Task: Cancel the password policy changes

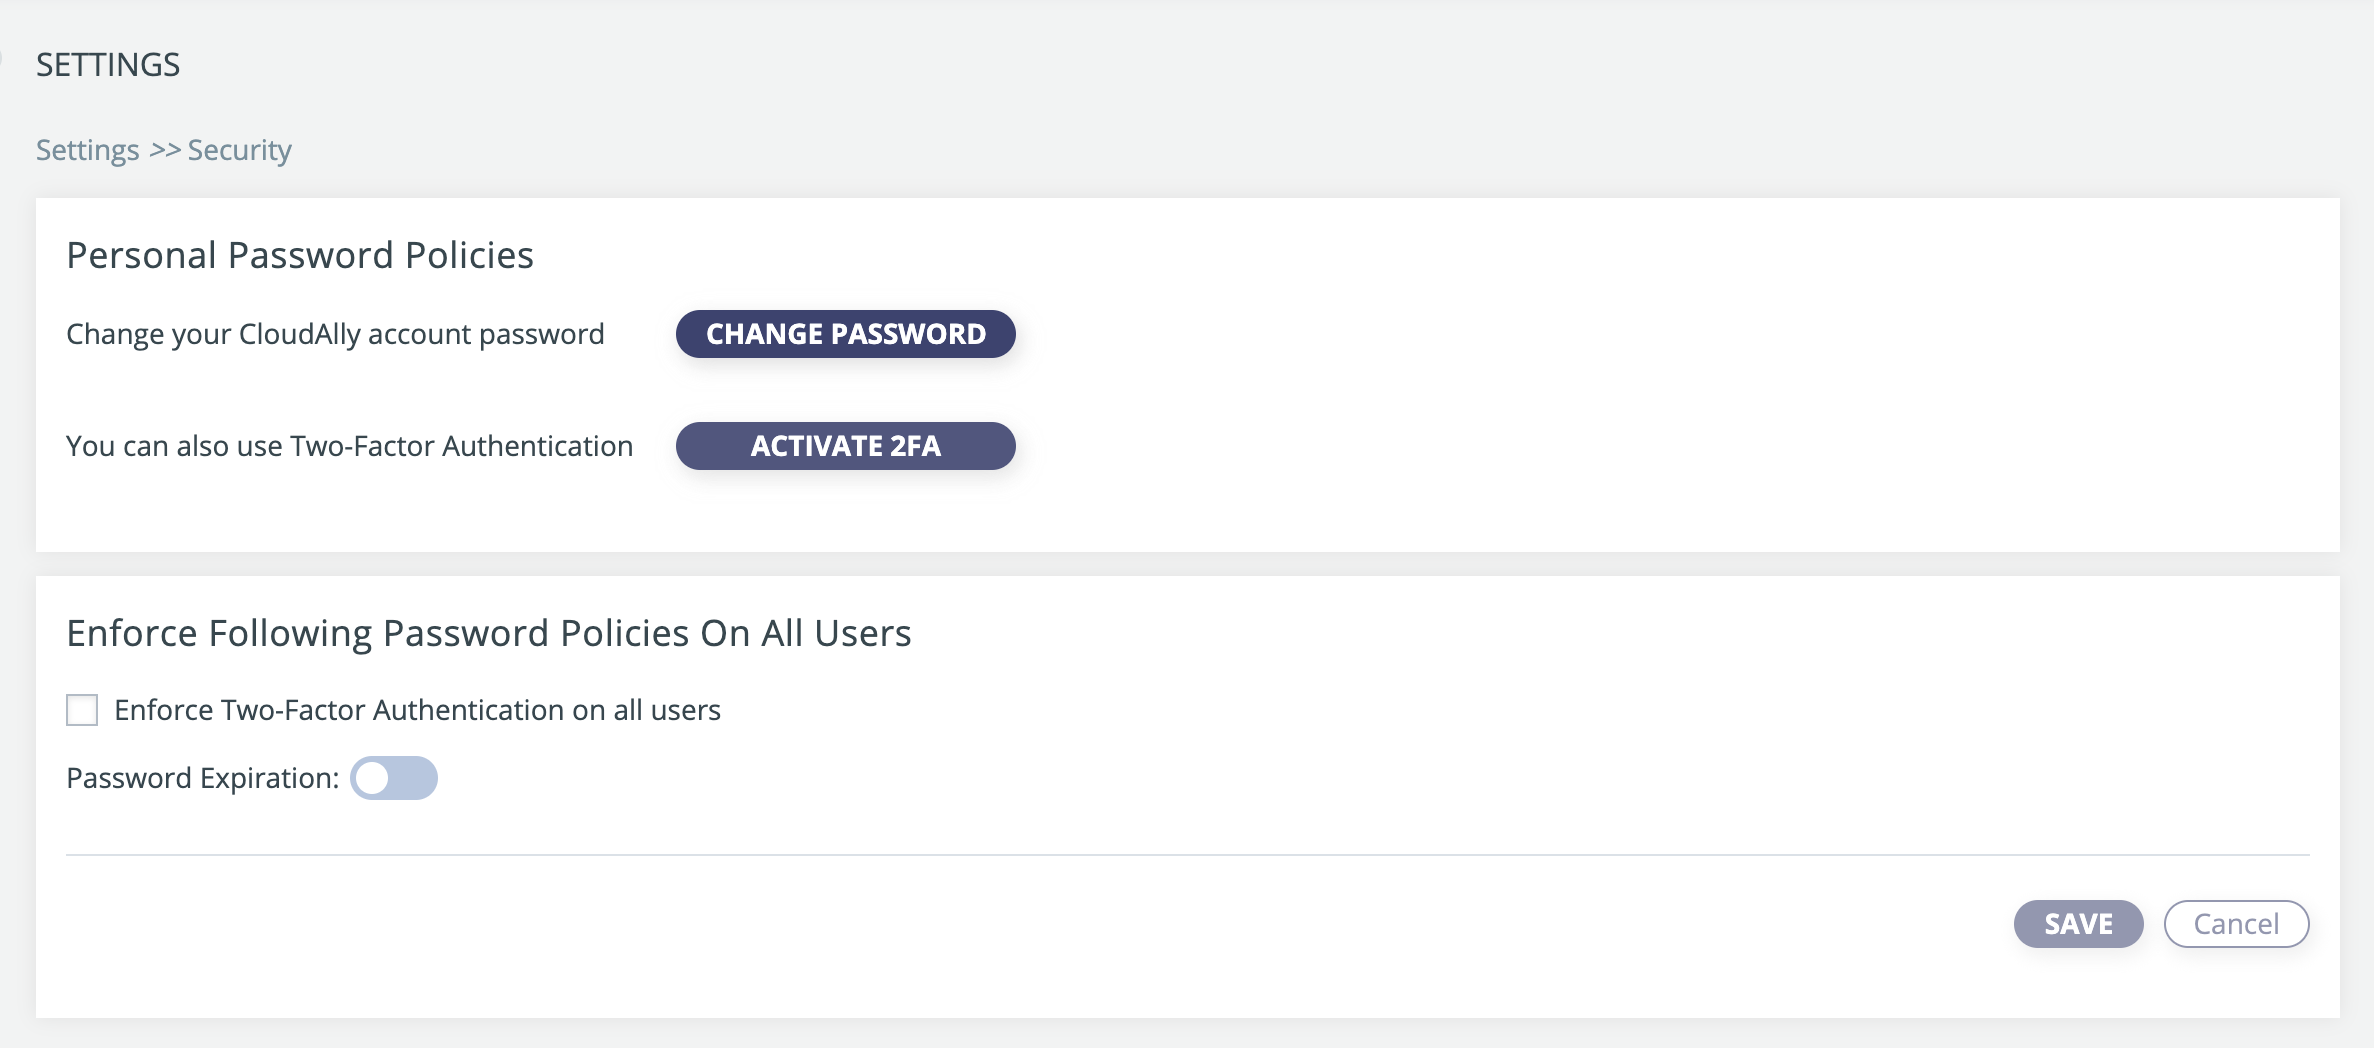Action: tap(2236, 924)
